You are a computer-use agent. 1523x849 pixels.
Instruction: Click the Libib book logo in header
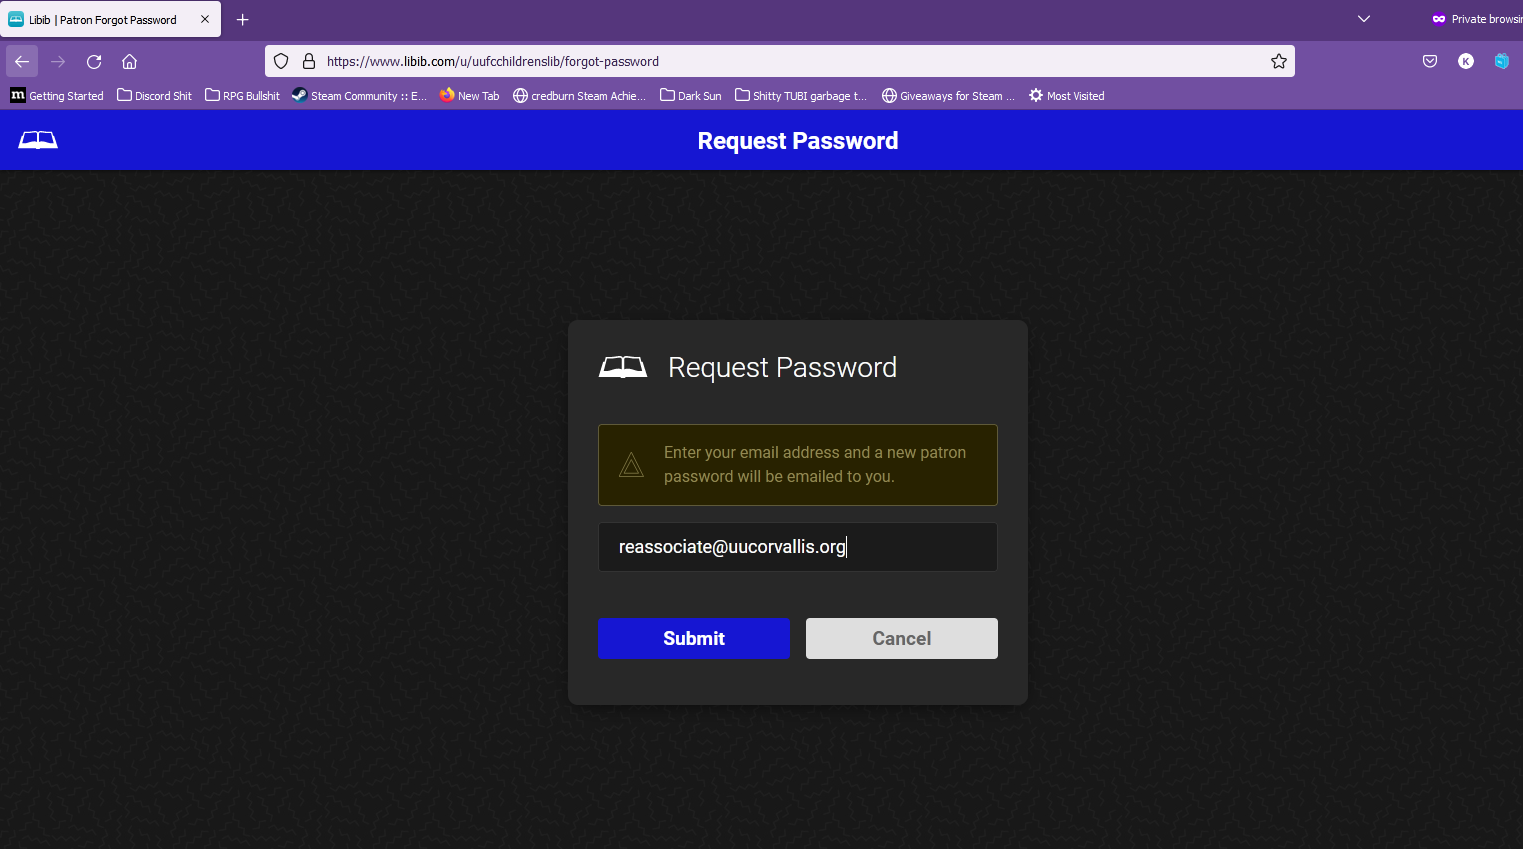(38, 140)
